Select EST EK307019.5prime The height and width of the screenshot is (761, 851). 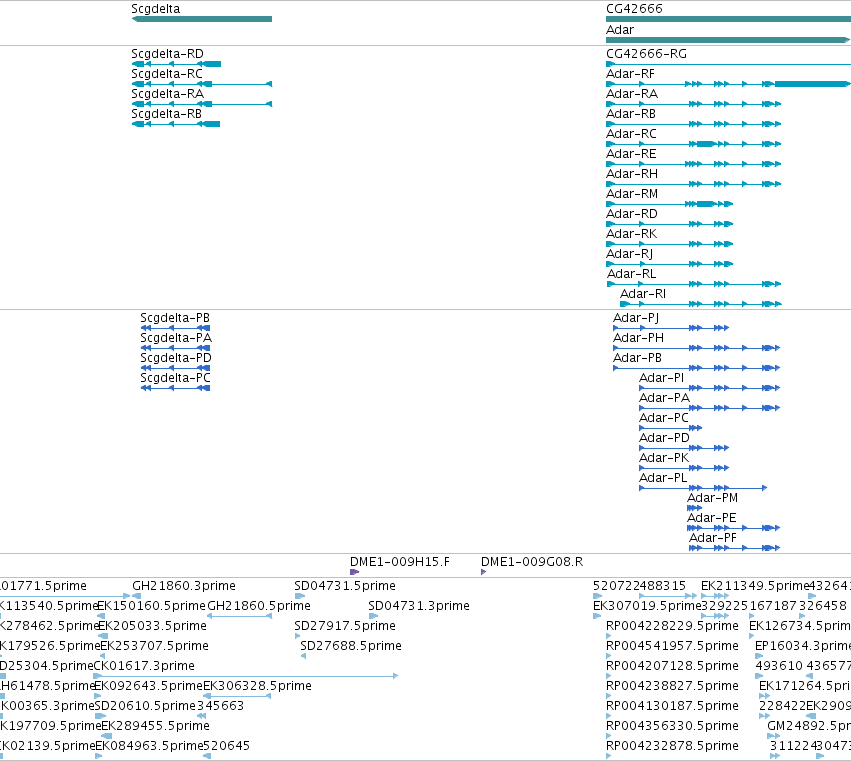(647, 606)
